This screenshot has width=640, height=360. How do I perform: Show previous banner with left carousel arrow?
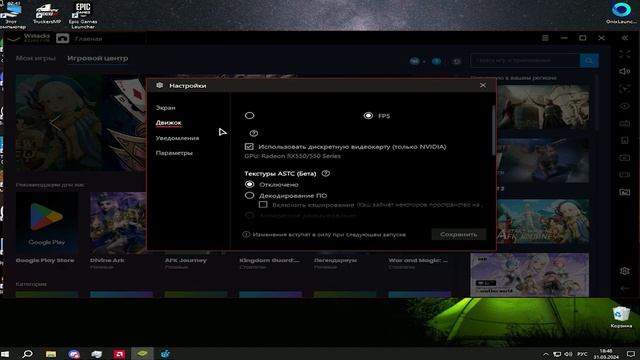pos(55,122)
